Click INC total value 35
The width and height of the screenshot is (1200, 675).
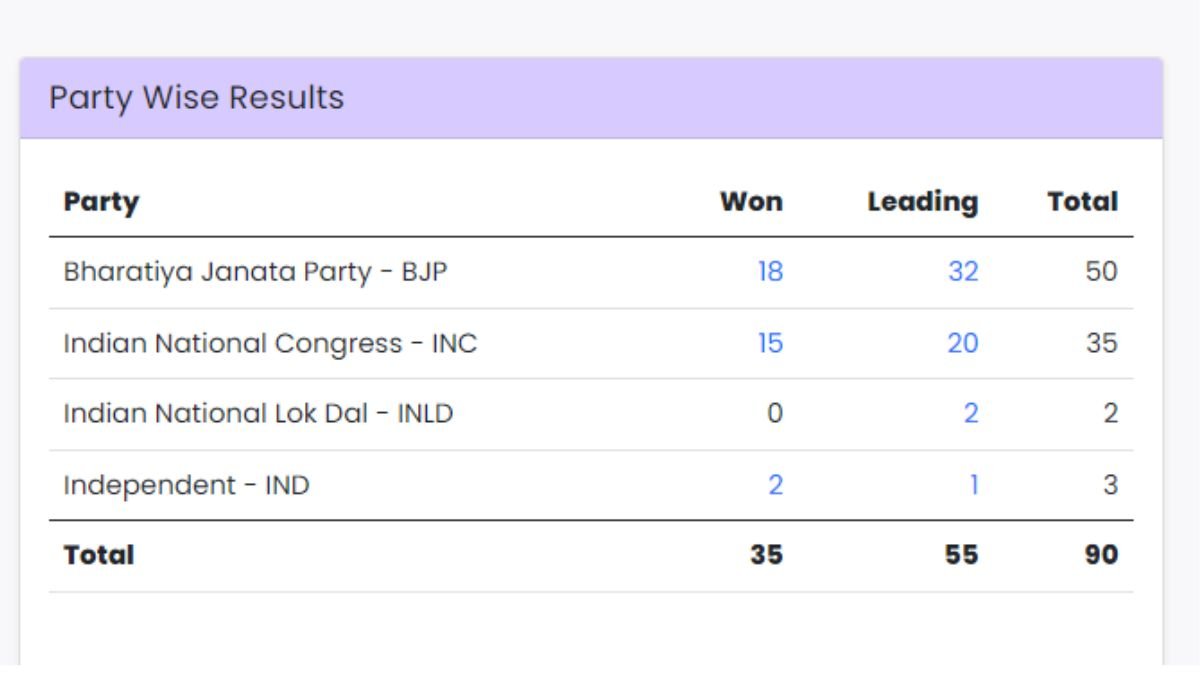pos(1102,343)
